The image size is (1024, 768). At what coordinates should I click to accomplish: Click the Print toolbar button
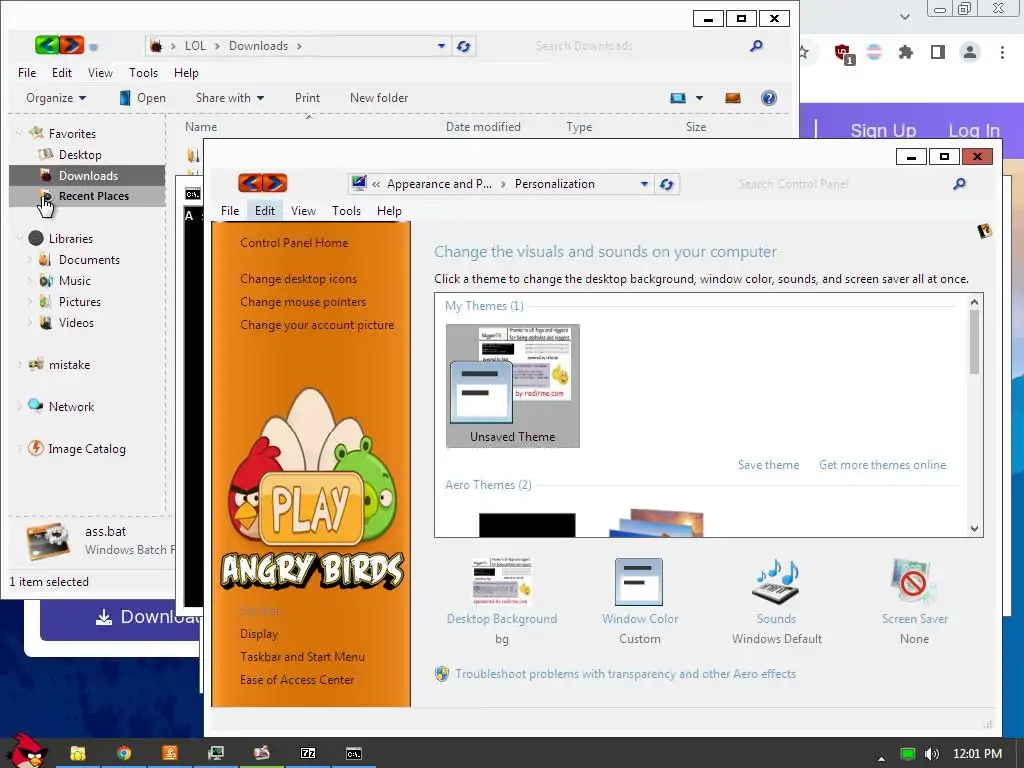coord(308,98)
